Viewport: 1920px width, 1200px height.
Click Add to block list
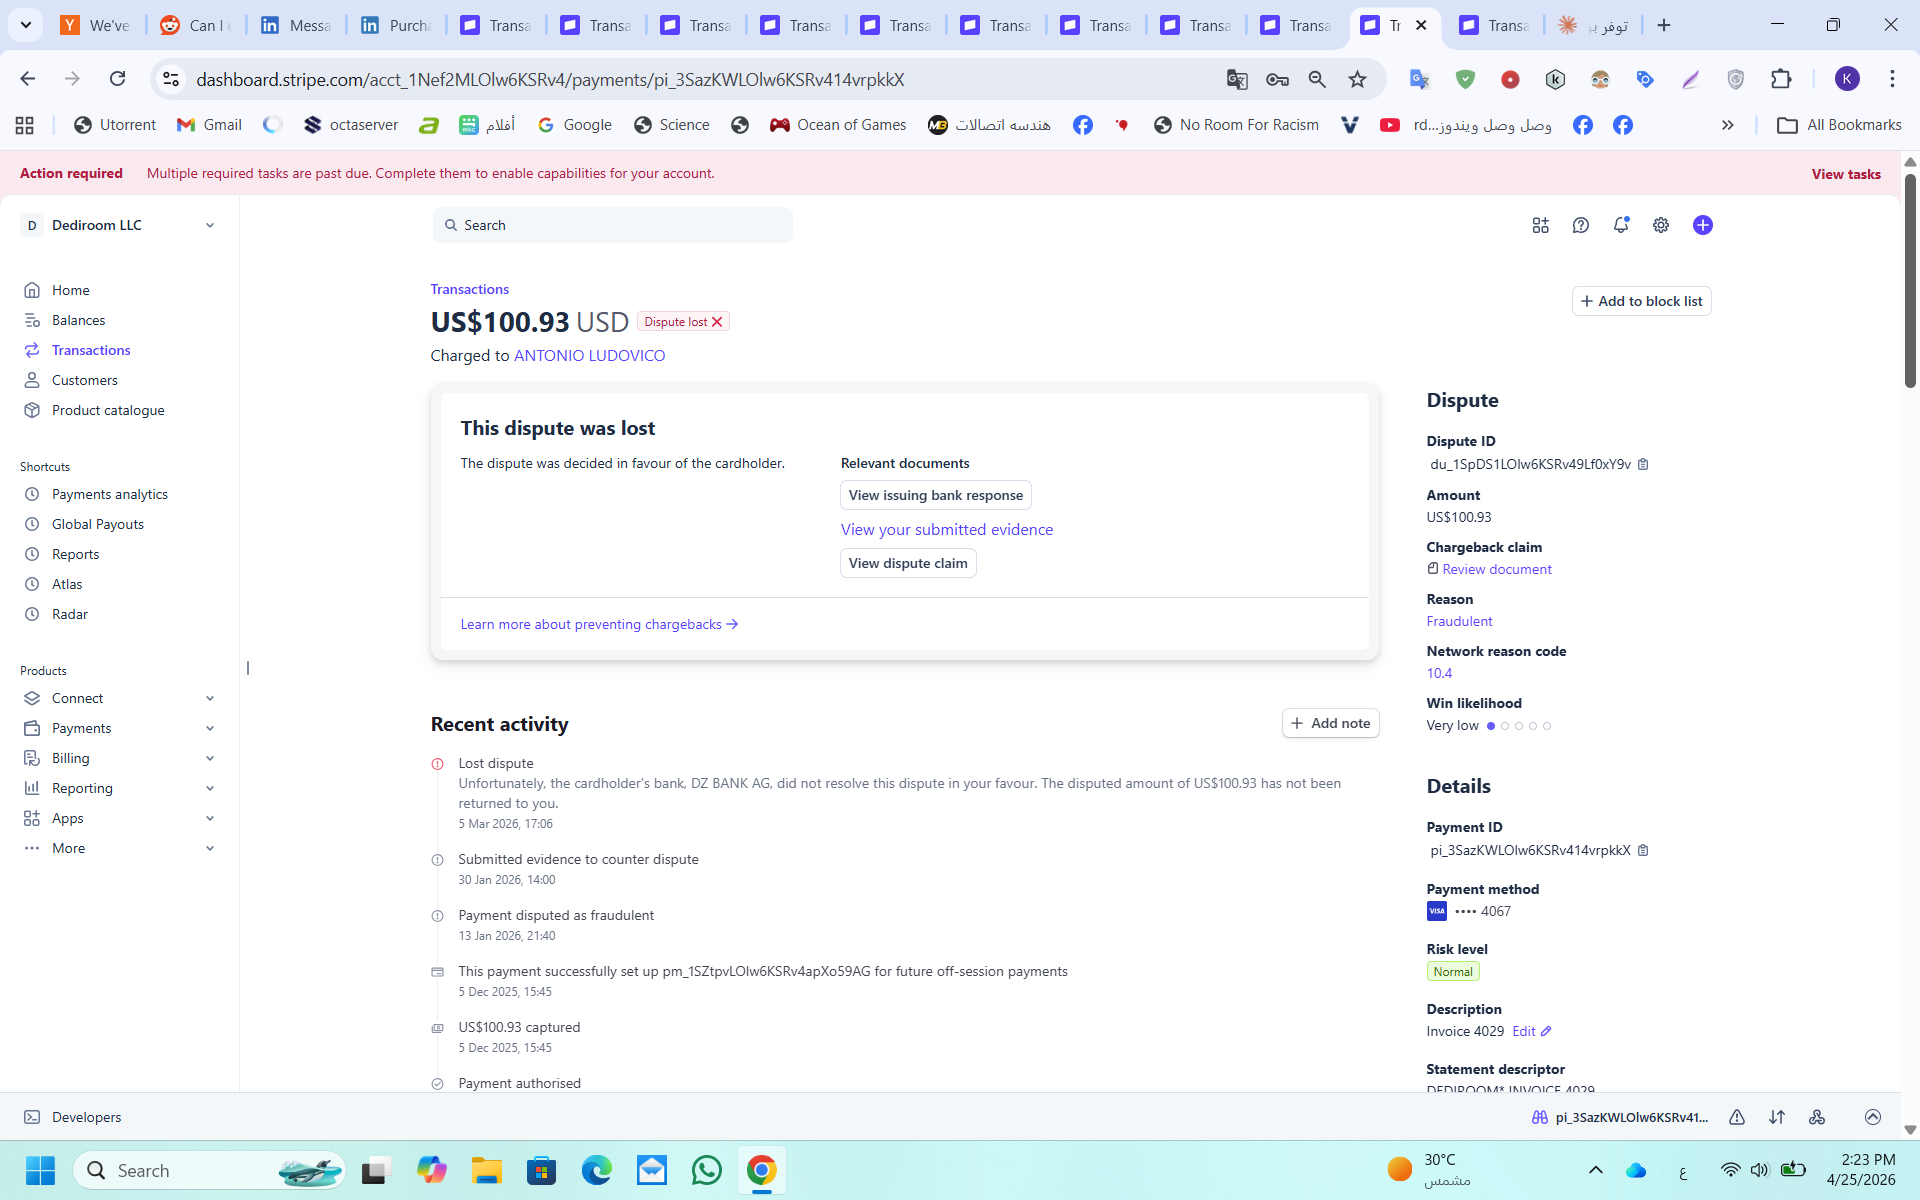click(x=1641, y=301)
